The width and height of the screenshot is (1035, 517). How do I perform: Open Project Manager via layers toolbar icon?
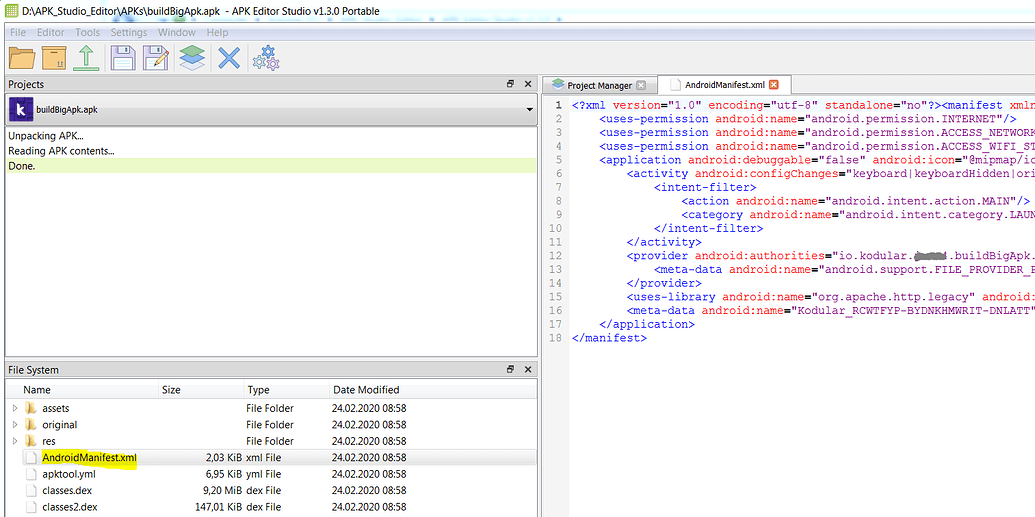192,58
